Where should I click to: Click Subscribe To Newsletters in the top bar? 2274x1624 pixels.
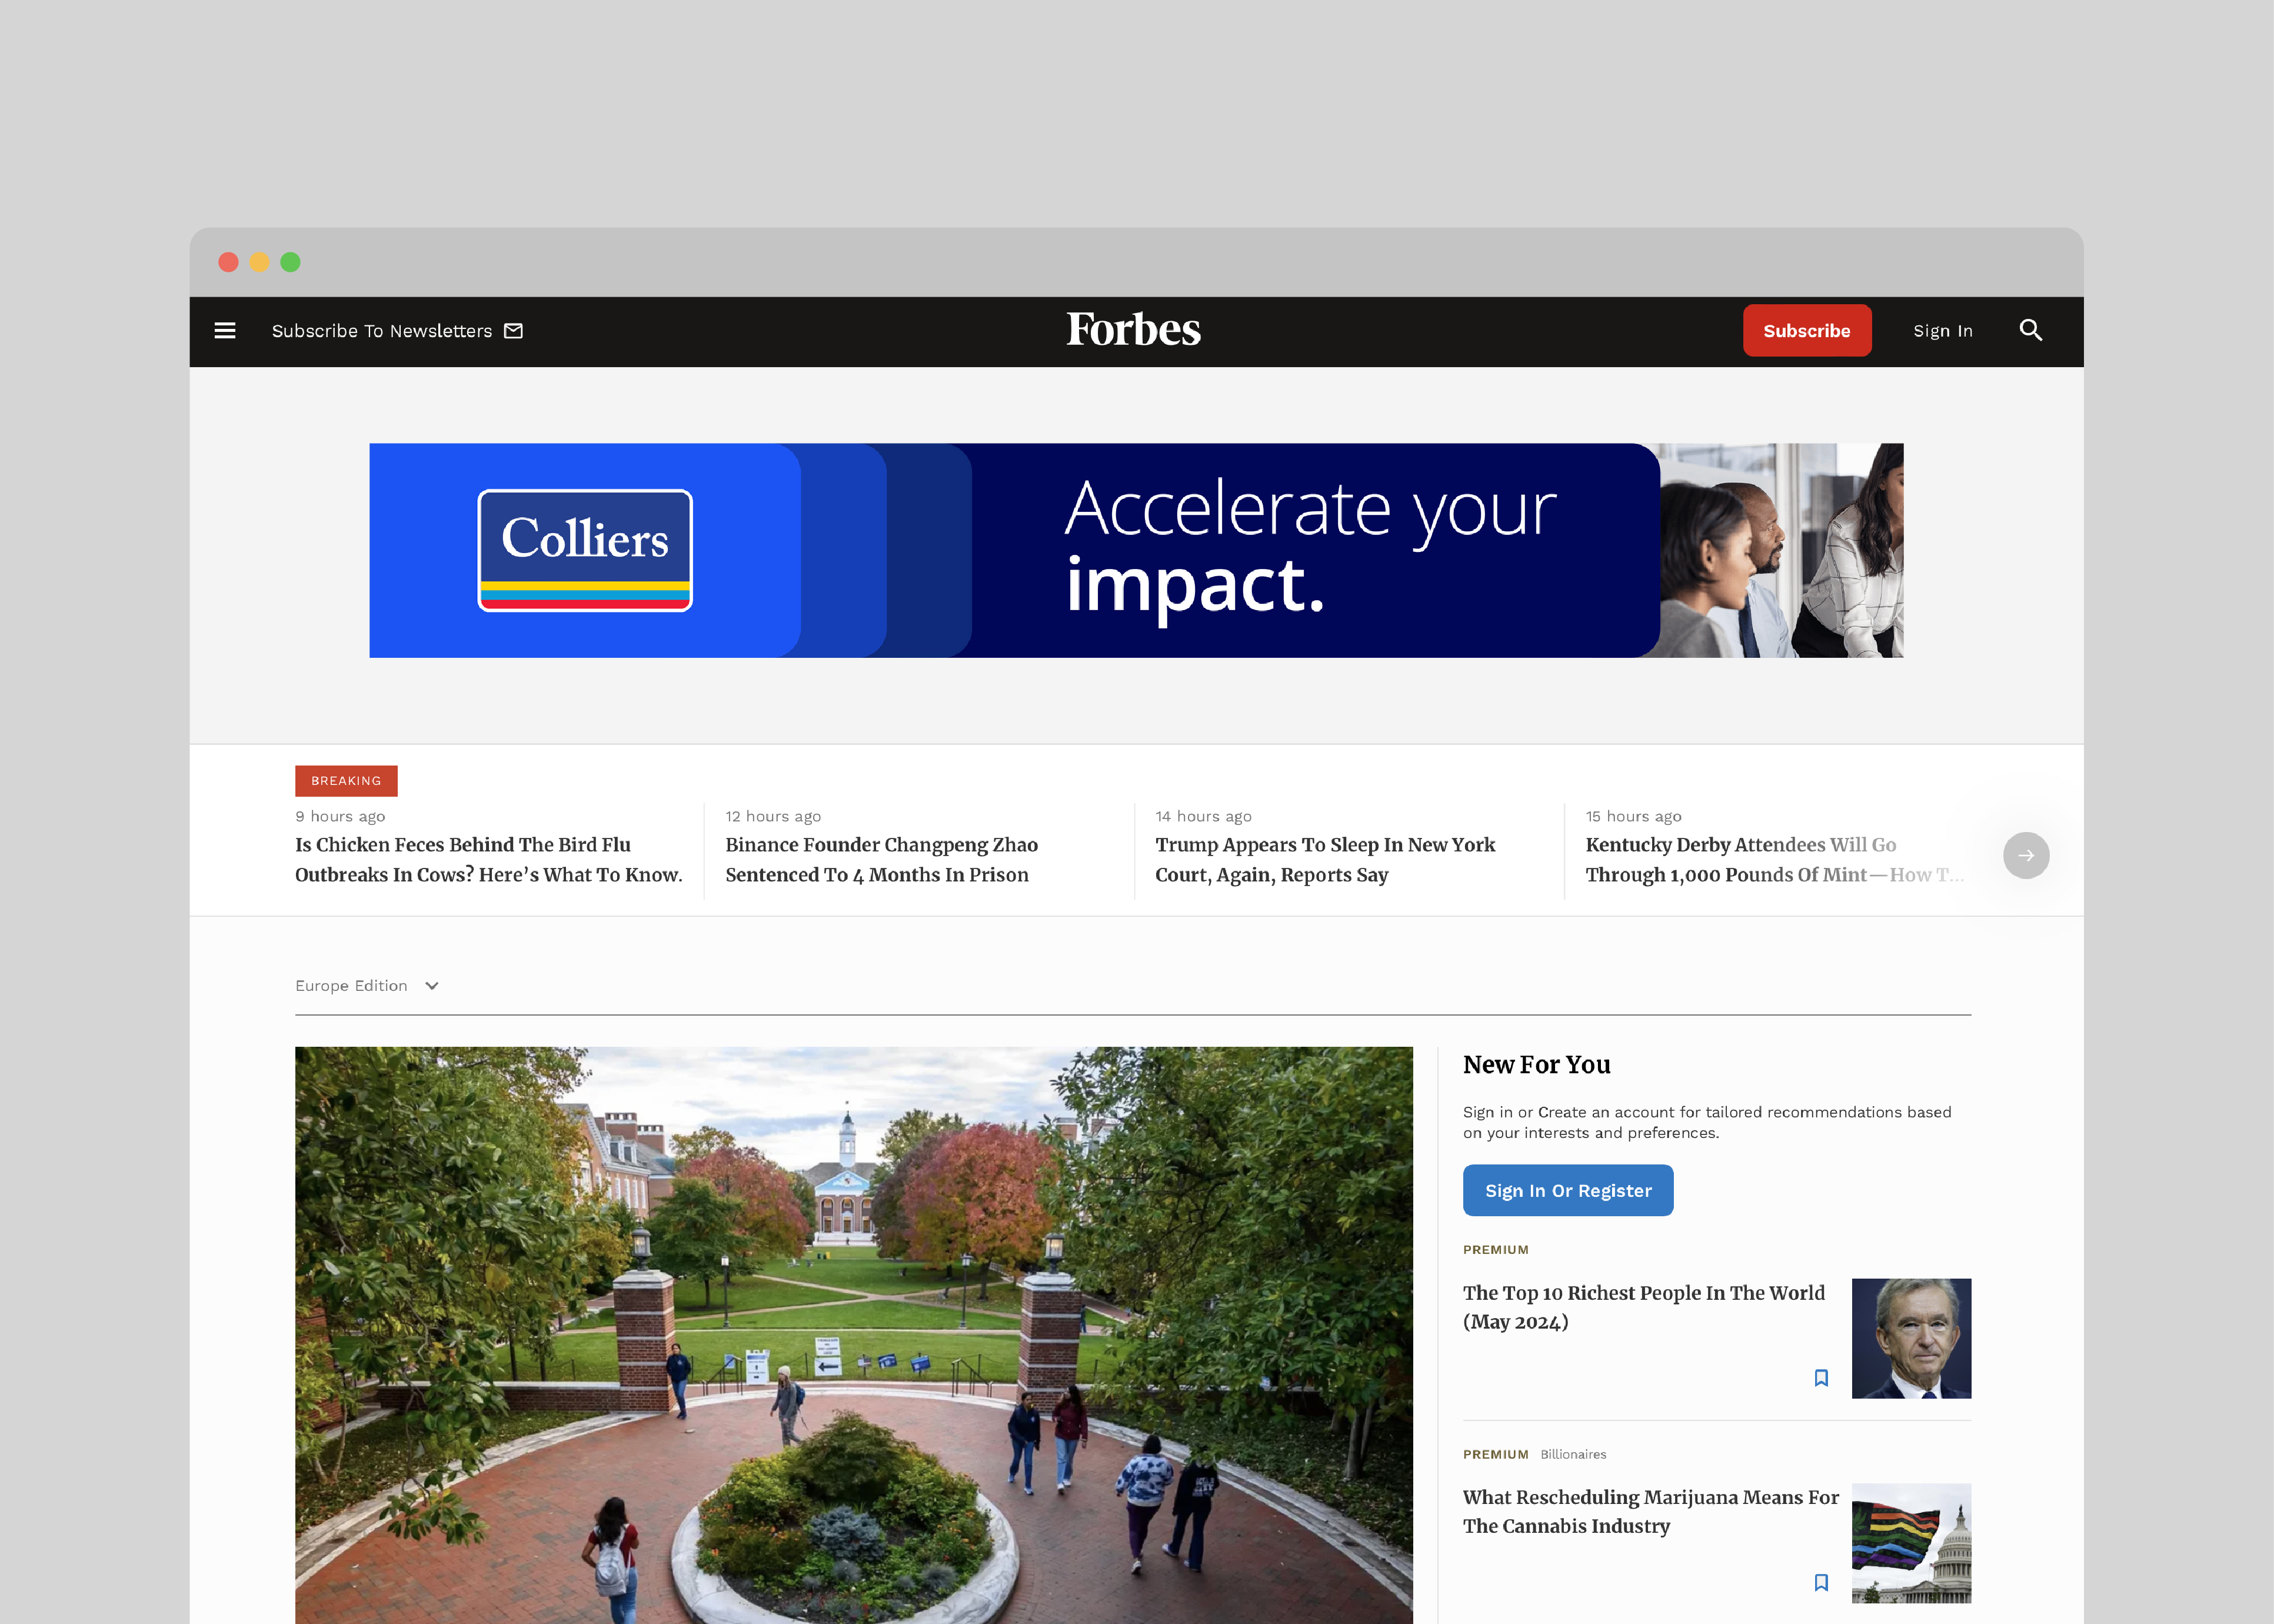[x=382, y=330]
